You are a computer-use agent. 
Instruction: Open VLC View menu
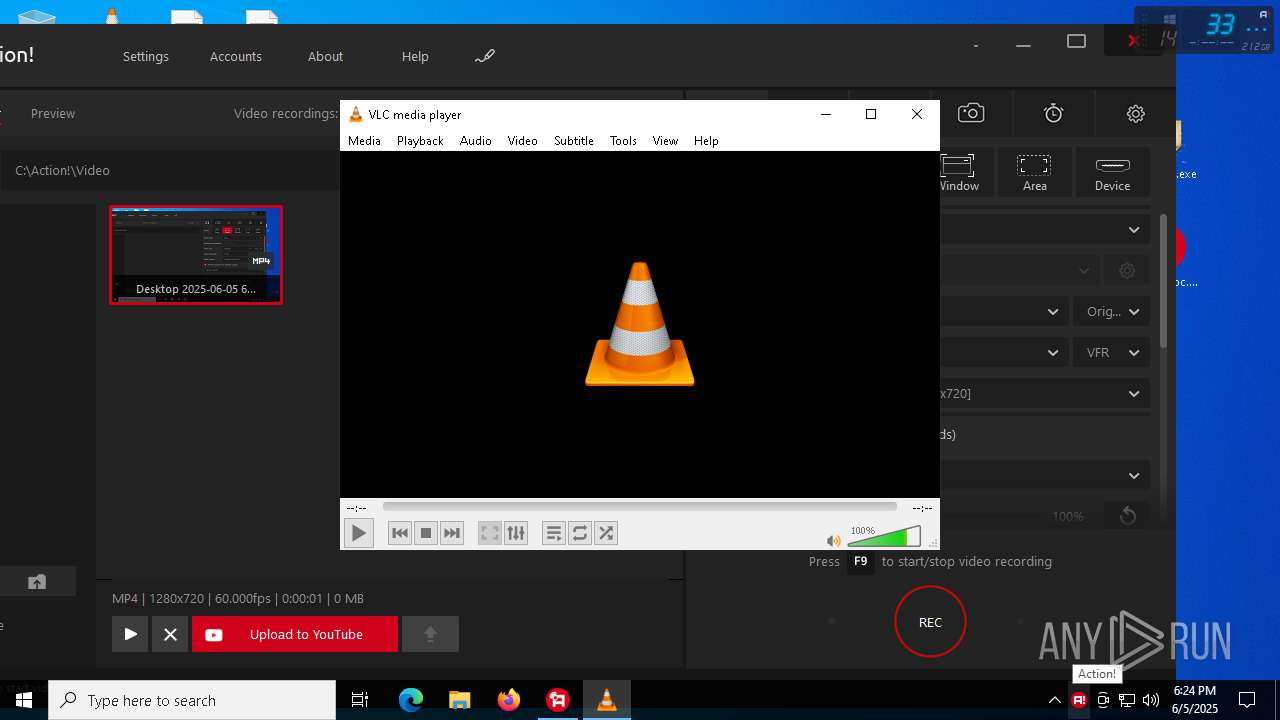click(665, 141)
